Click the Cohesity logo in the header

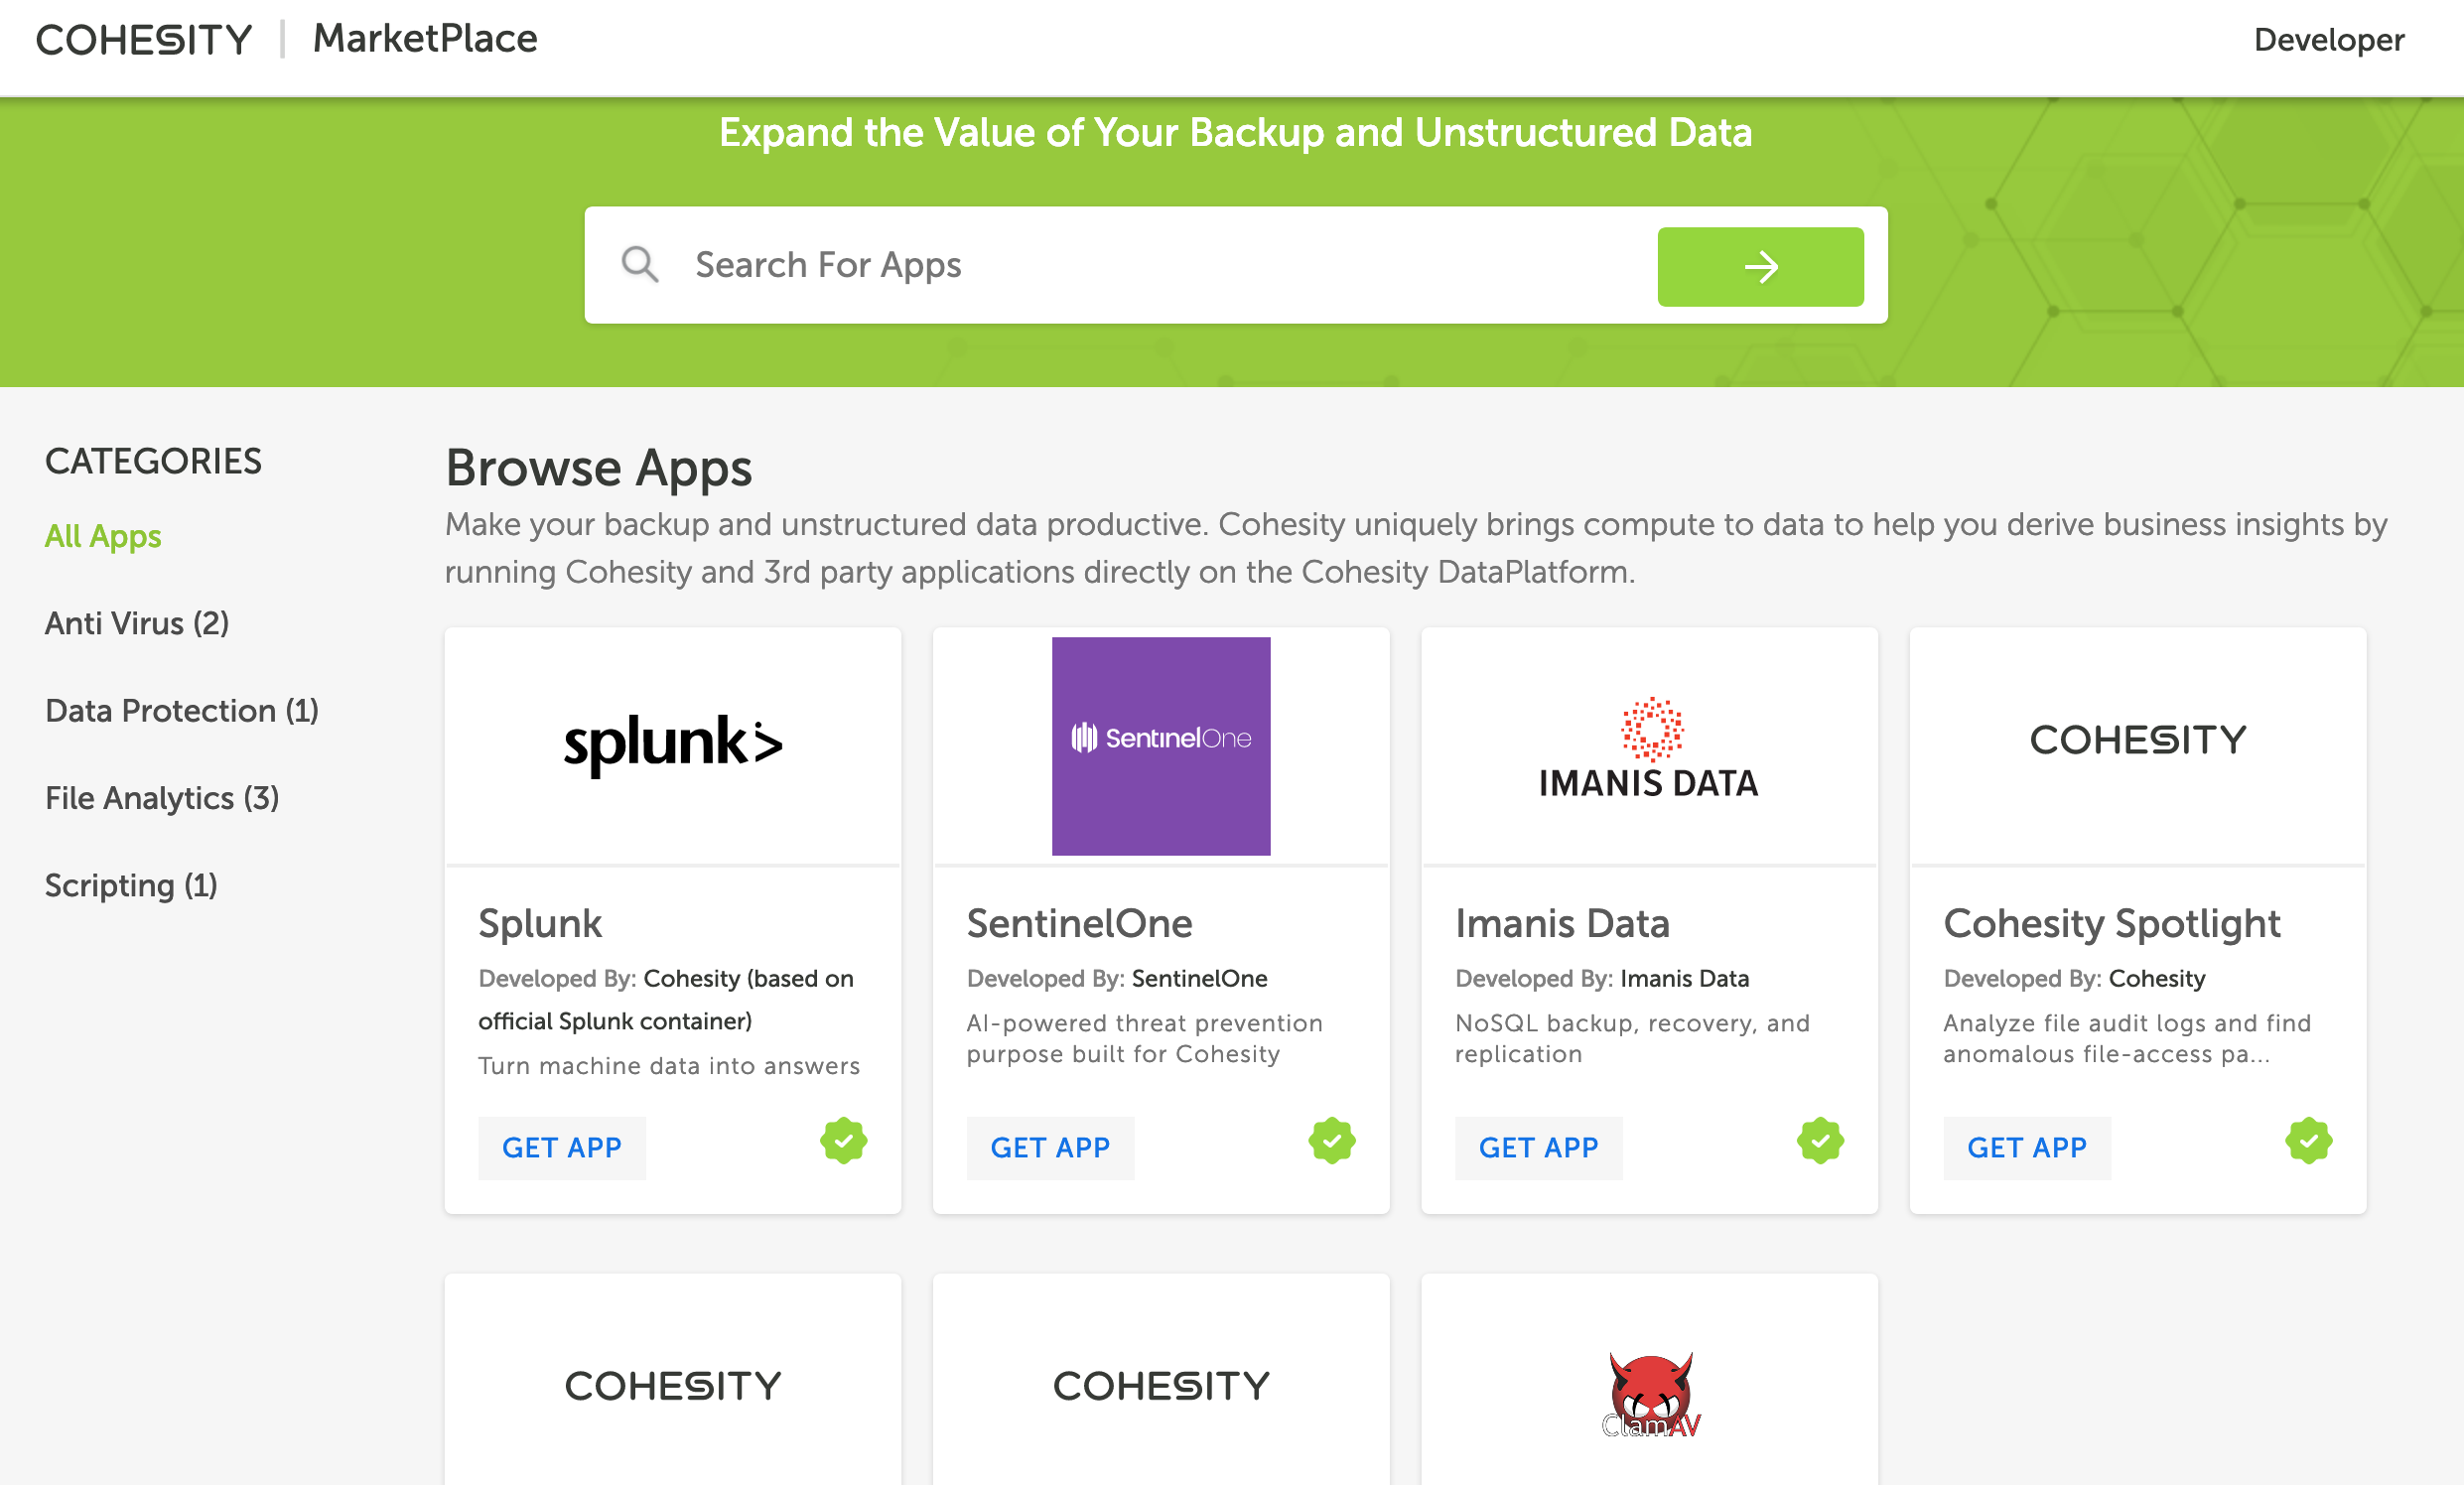pos(143,39)
